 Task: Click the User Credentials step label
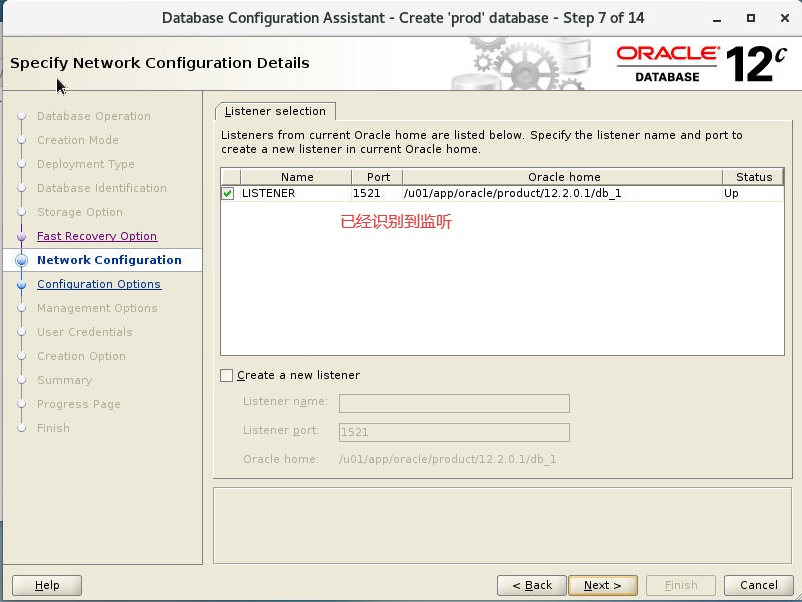pos(85,332)
